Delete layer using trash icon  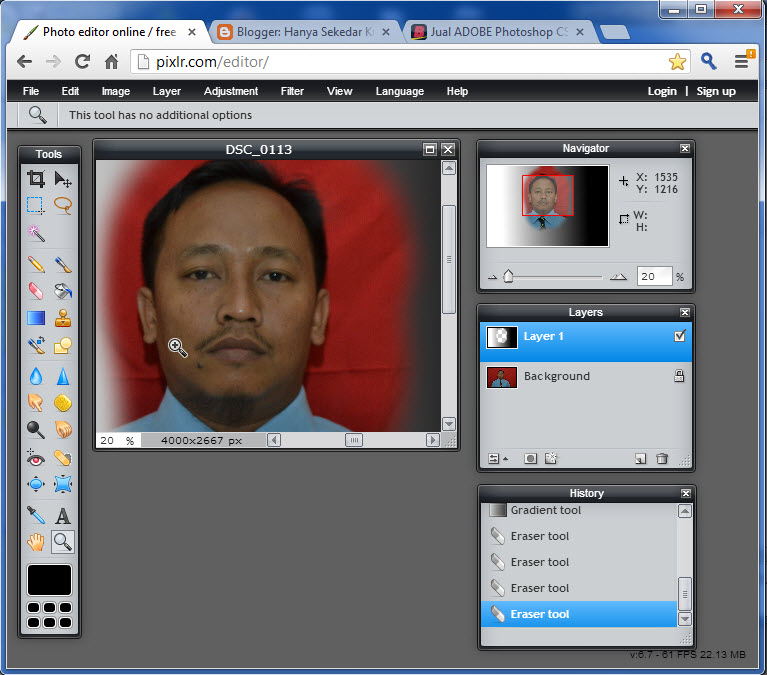[662, 459]
